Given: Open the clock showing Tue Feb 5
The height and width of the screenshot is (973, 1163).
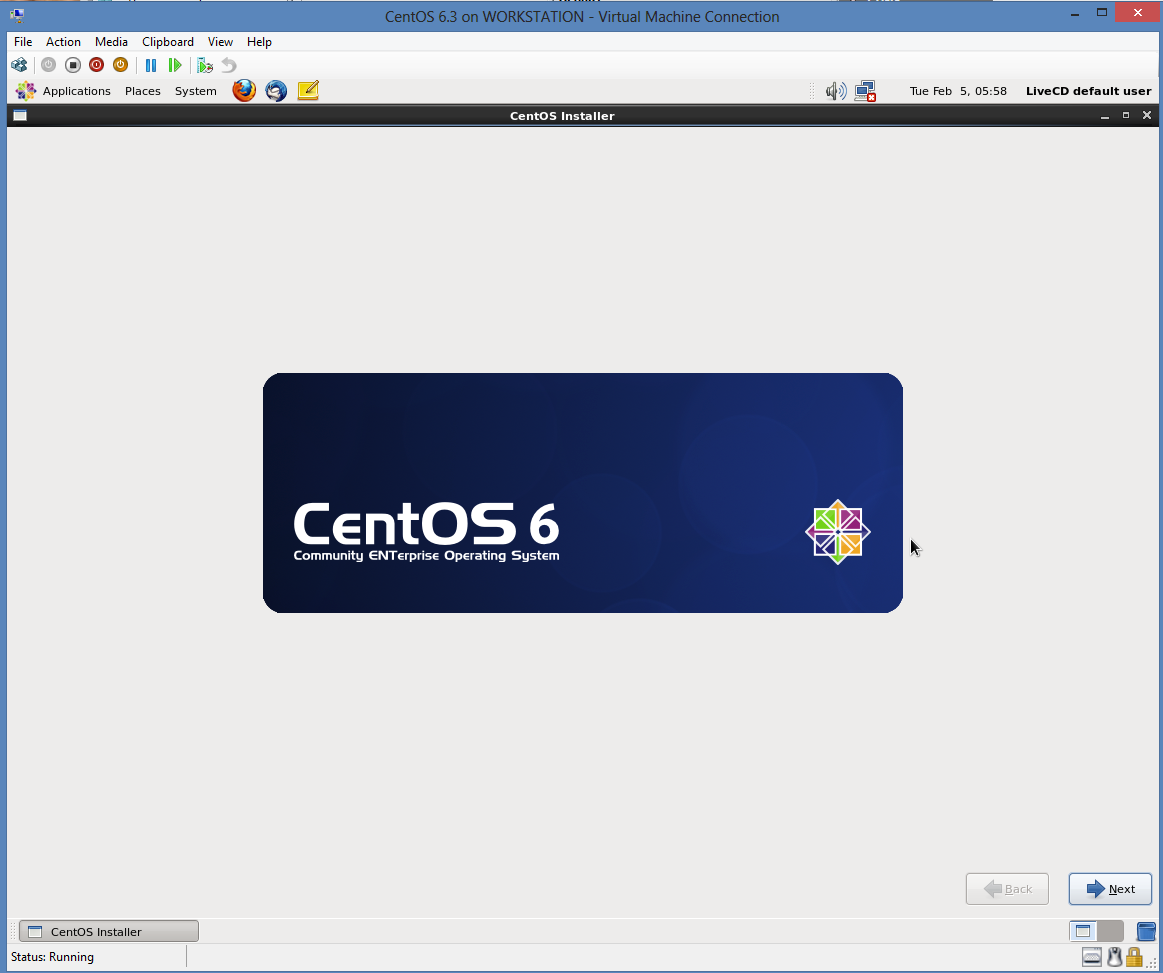Looking at the screenshot, I should pyautogui.click(x=958, y=91).
